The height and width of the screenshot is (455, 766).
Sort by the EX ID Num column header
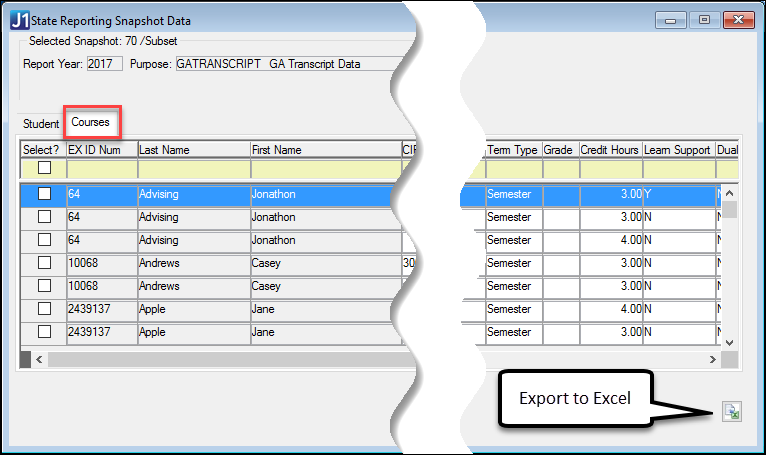pos(102,150)
